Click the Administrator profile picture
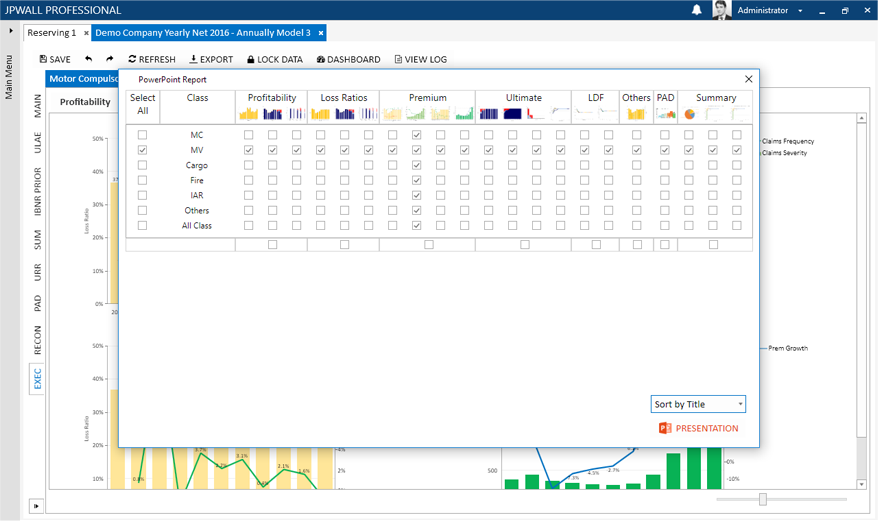Viewport: 878px width, 521px height. (x=722, y=10)
